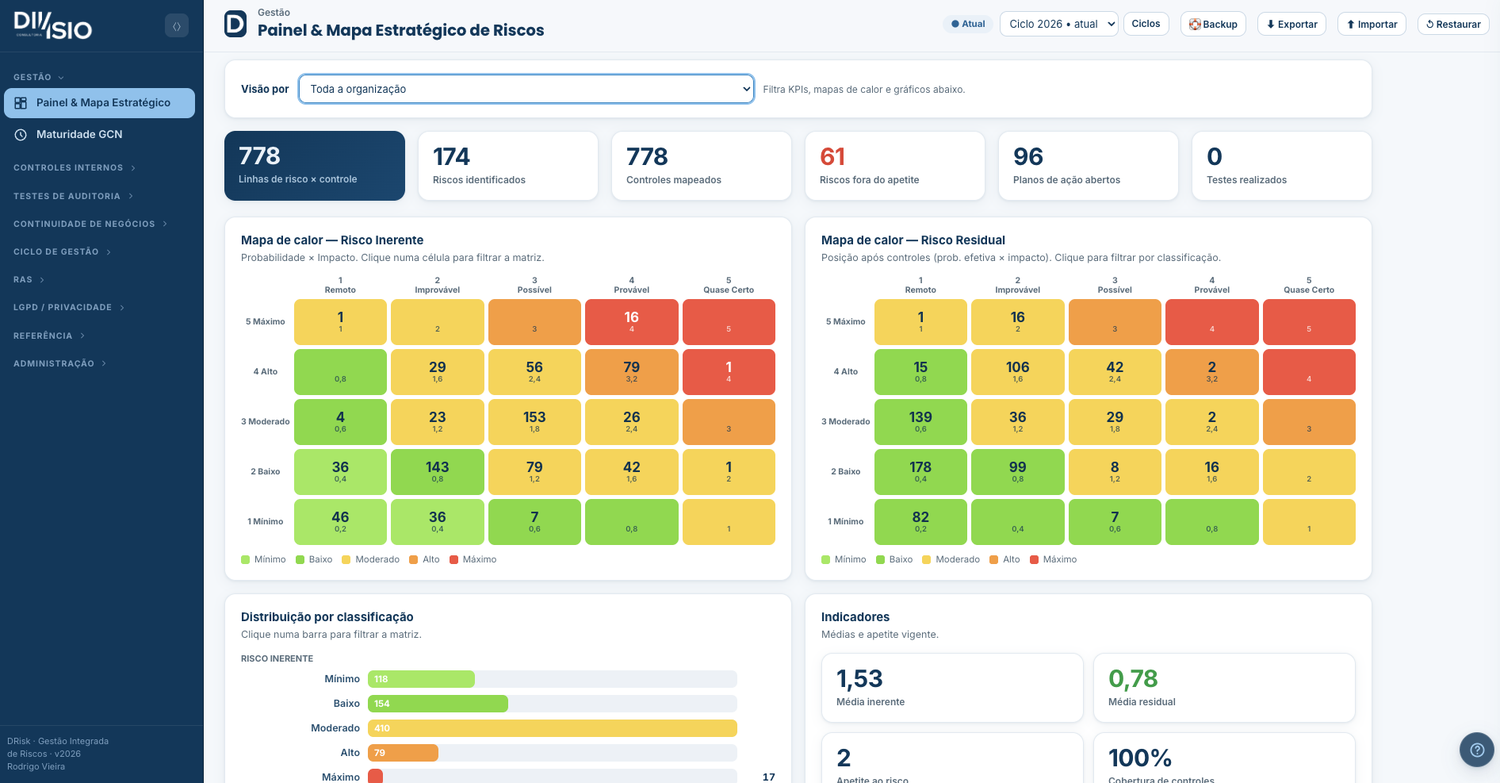
Task: Select the 174 Riscos identificados card
Action: click(x=508, y=166)
